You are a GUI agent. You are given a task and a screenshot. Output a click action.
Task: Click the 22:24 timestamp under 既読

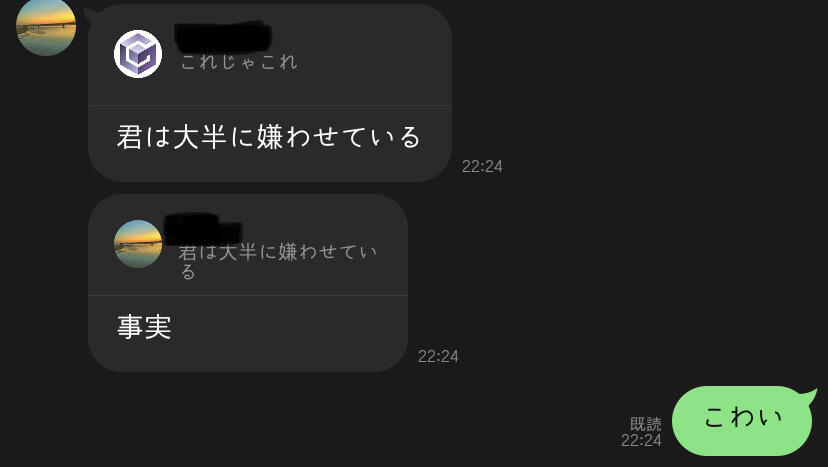pos(641,441)
